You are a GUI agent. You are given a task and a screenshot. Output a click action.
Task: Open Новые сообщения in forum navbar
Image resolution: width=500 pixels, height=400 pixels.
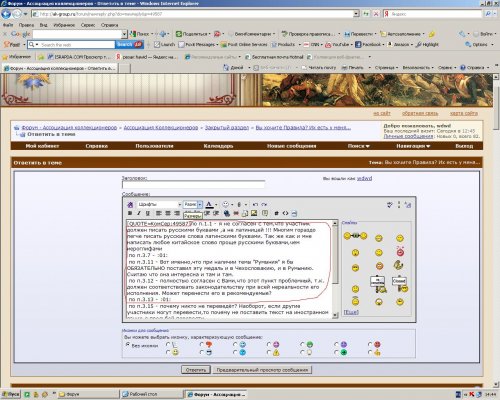point(291,146)
